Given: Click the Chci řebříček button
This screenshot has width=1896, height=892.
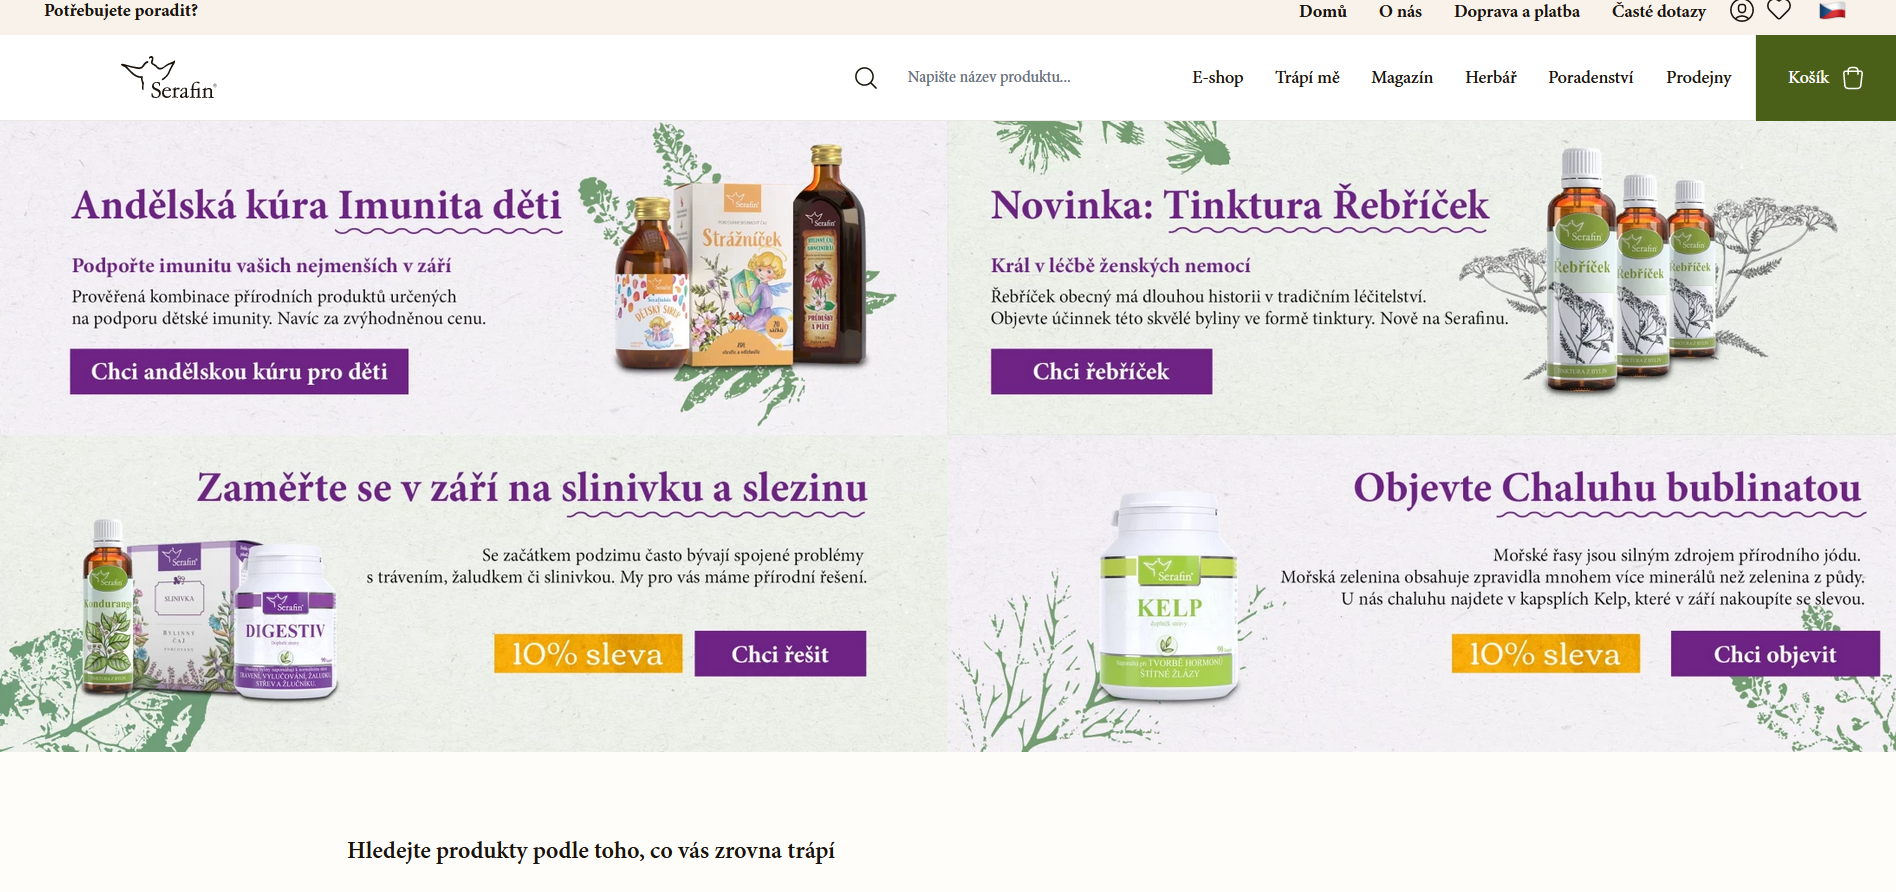Looking at the screenshot, I should click(1101, 372).
